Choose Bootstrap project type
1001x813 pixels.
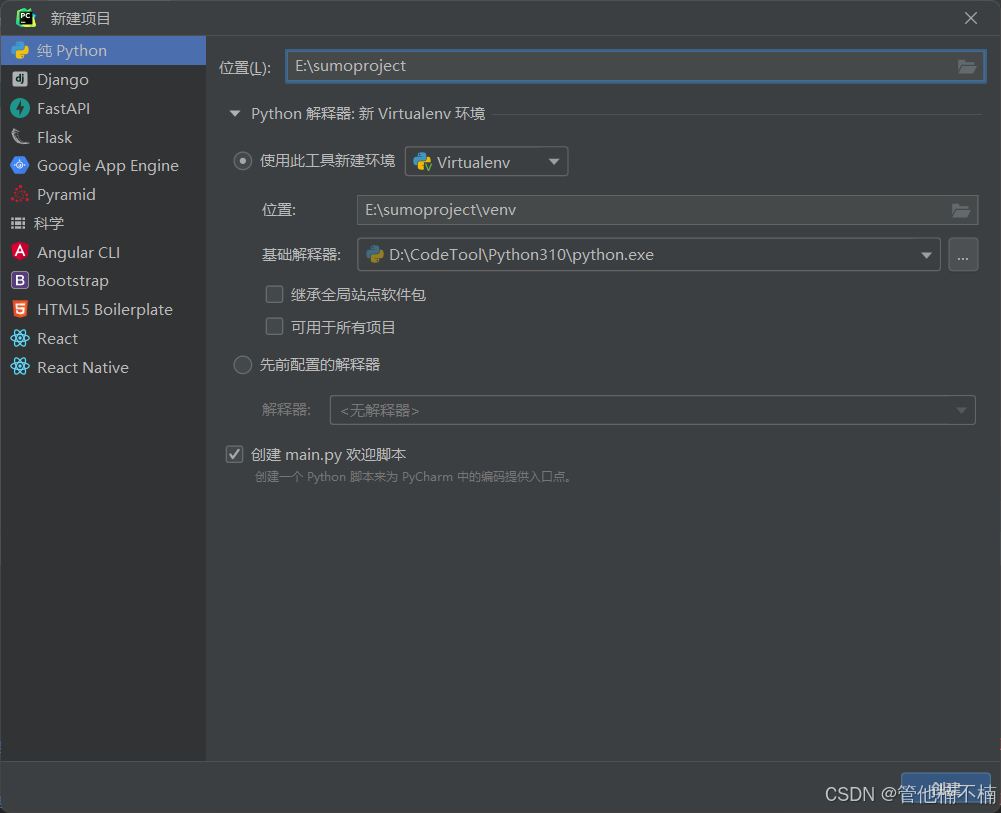coord(103,280)
